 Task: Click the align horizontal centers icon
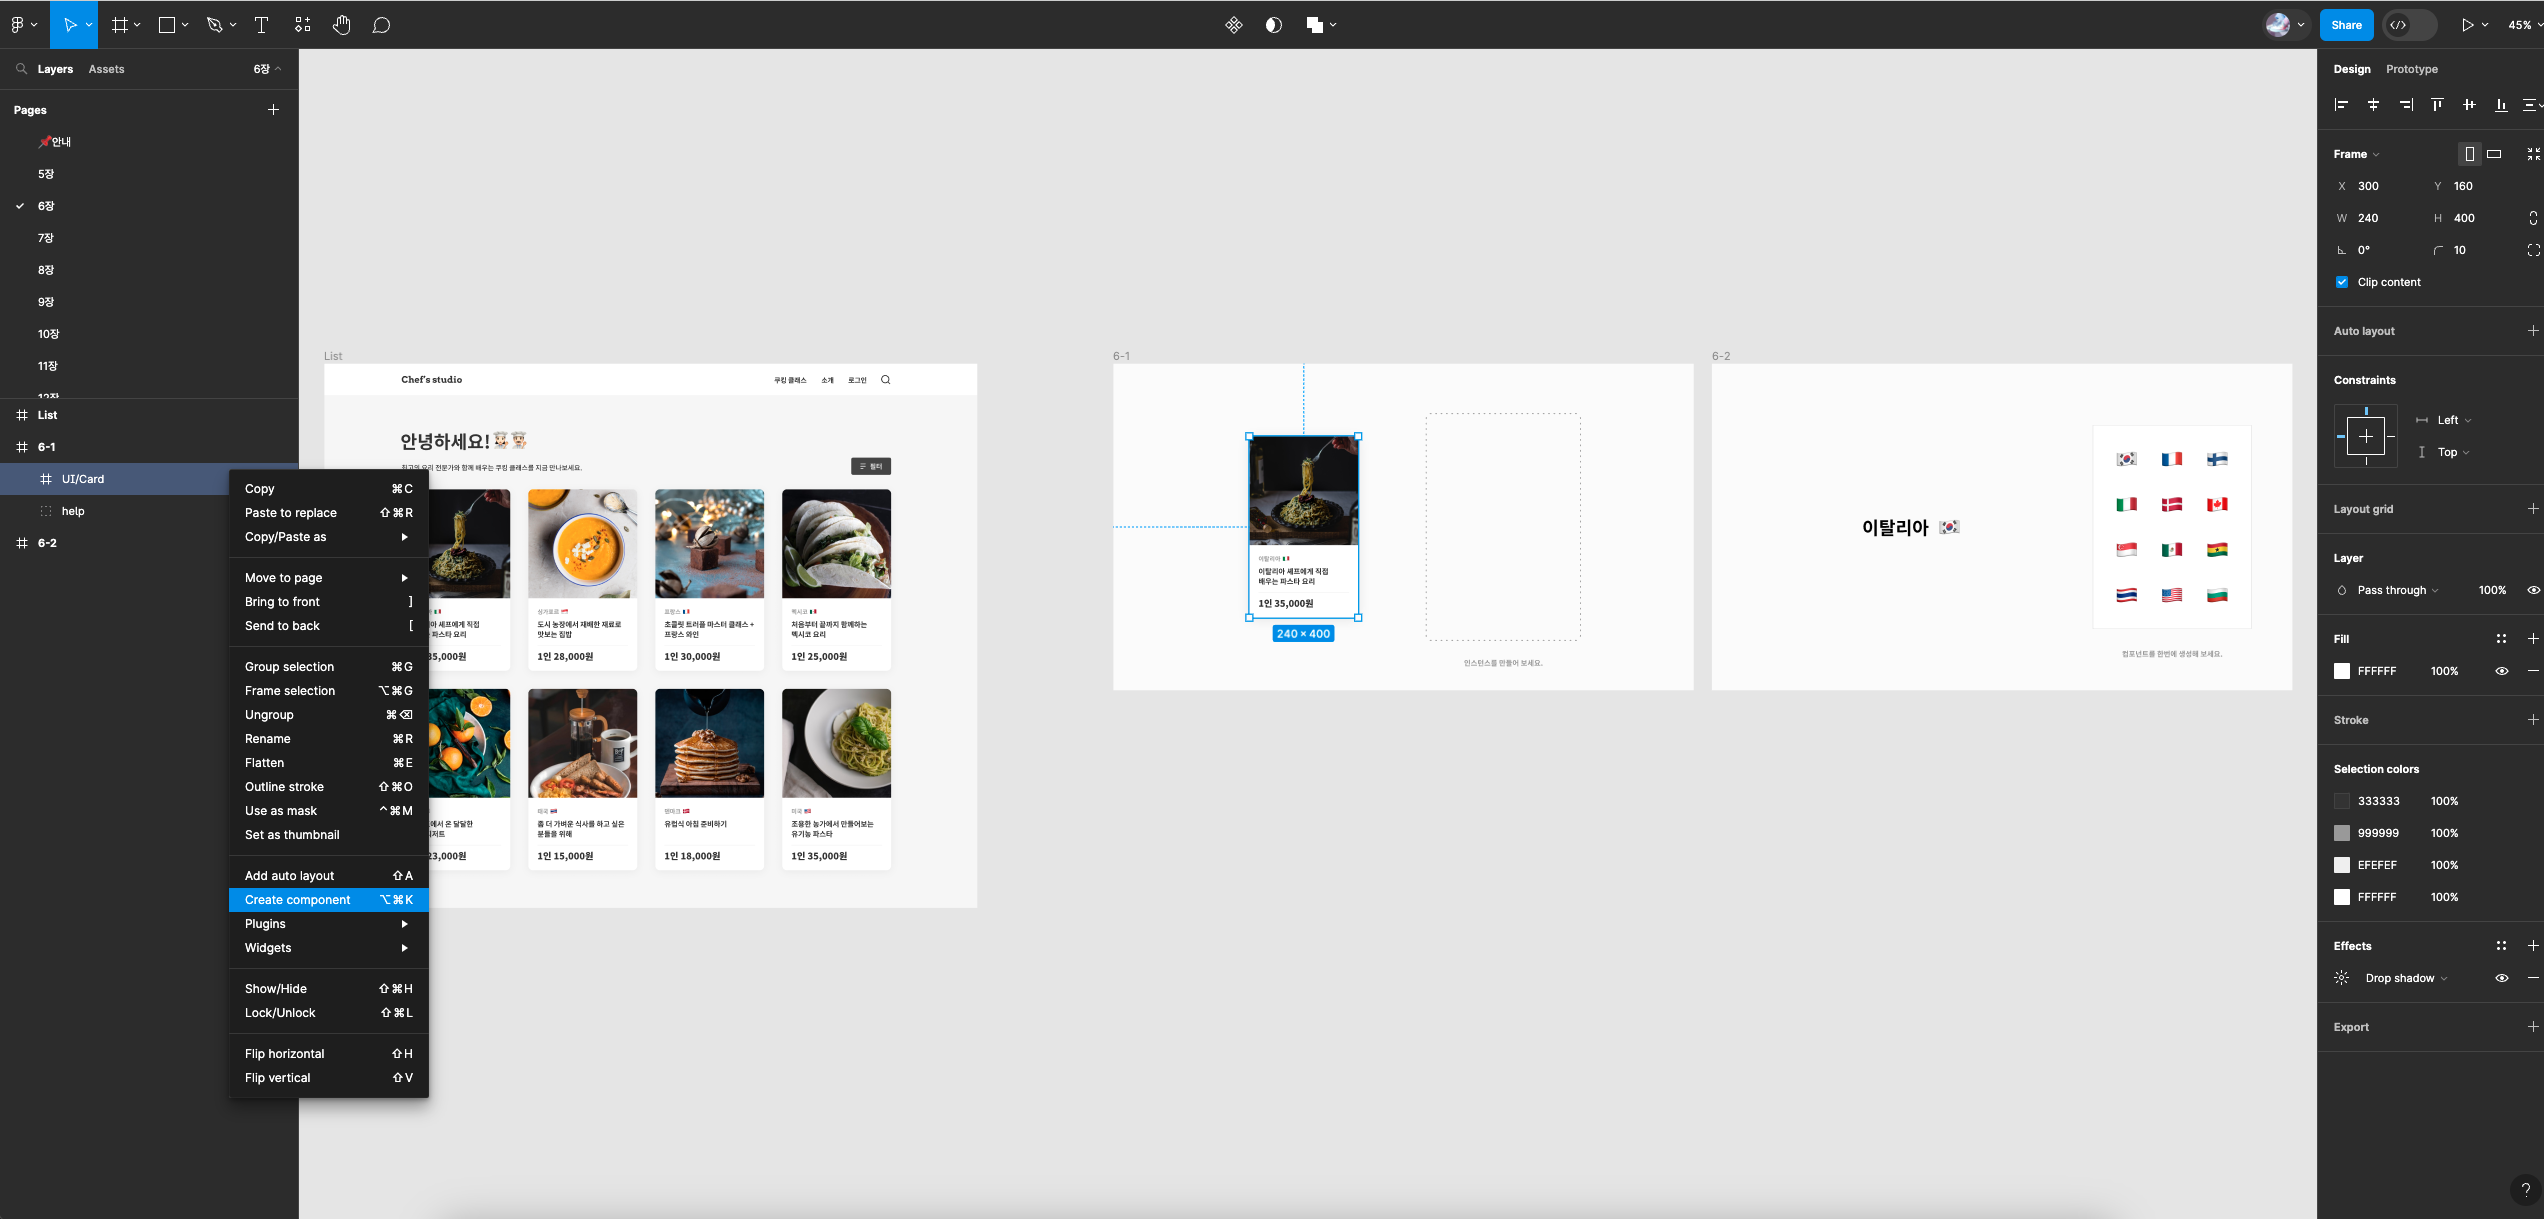2373,104
